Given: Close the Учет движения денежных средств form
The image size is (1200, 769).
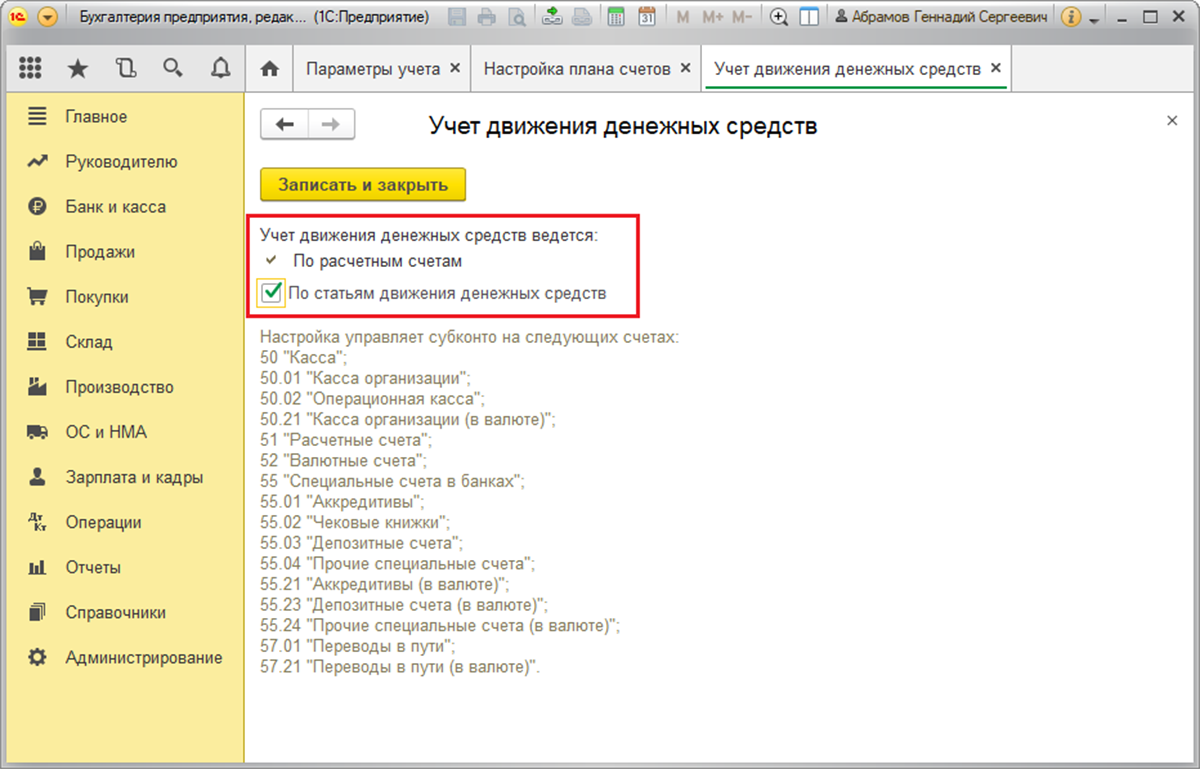Looking at the screenshot, I should [x=1171, y=119].
